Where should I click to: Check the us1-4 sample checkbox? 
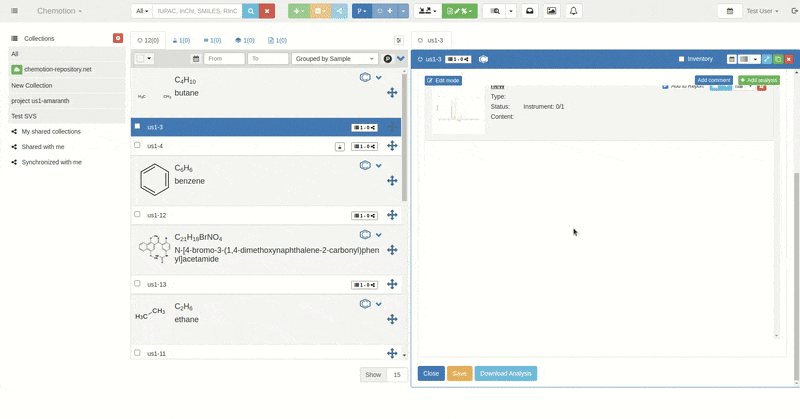[x=137, y=145]
